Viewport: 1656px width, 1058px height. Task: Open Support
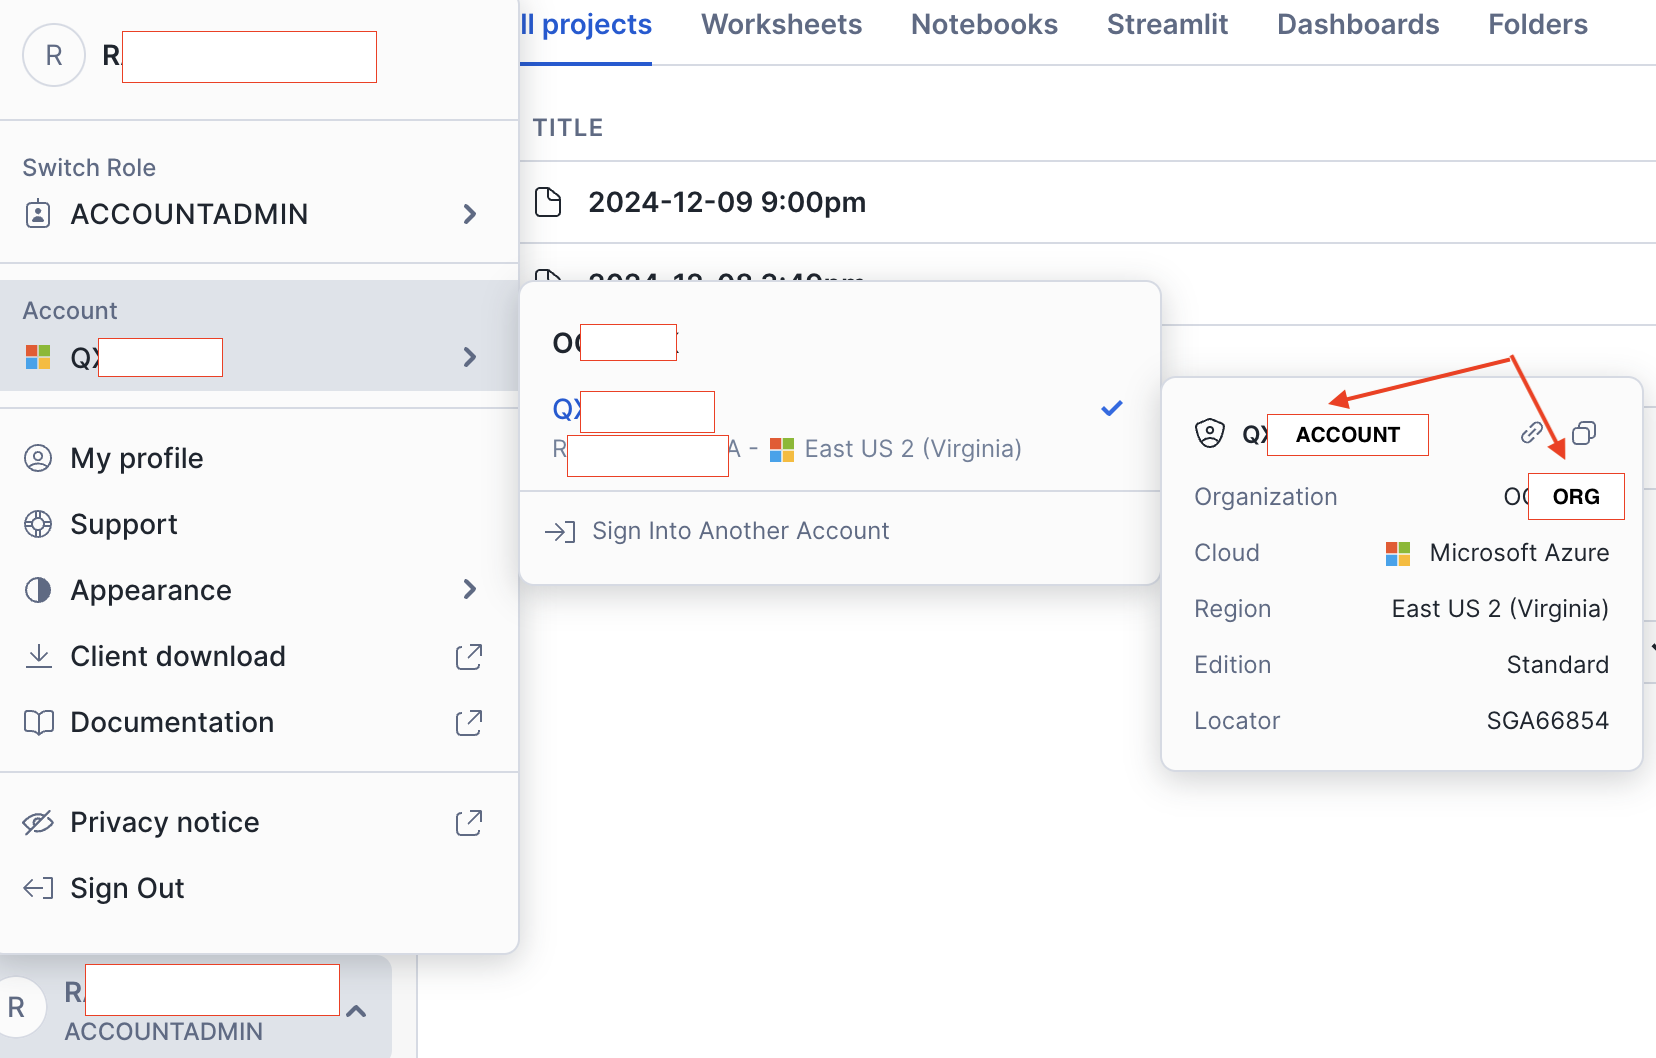[x=124, y=524]
